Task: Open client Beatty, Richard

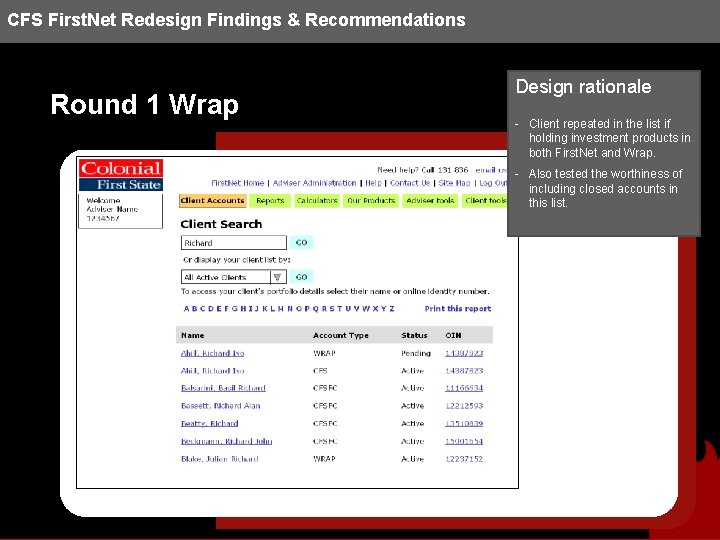Action: pyautogui.click(x=209, y=423)
